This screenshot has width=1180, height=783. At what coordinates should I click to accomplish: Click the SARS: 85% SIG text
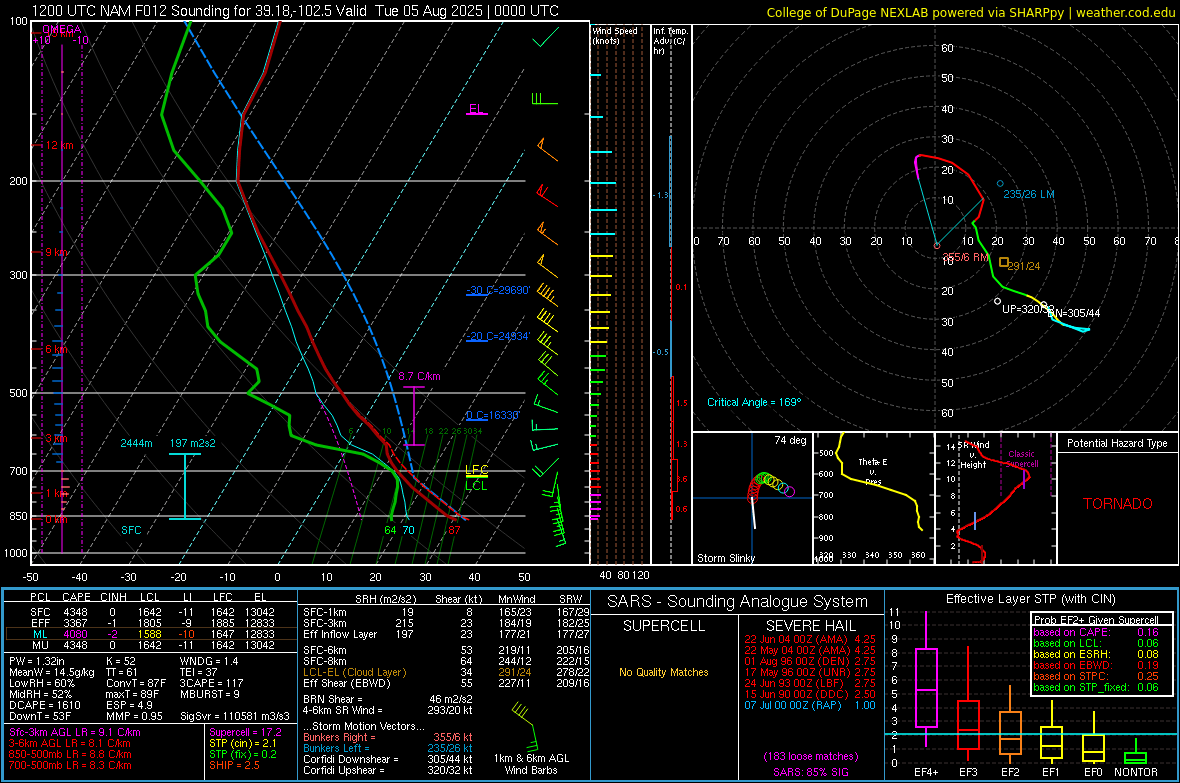tap(810, 772)
